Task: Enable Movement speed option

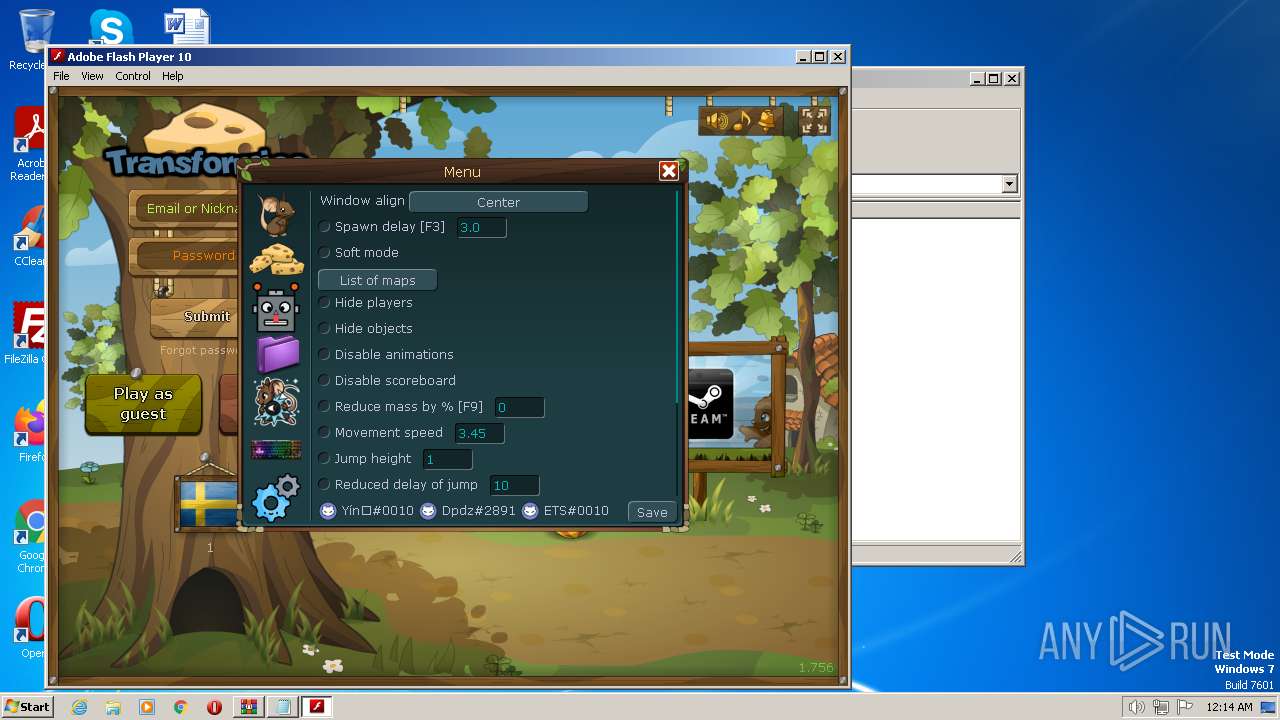Action: click(325, 433)
